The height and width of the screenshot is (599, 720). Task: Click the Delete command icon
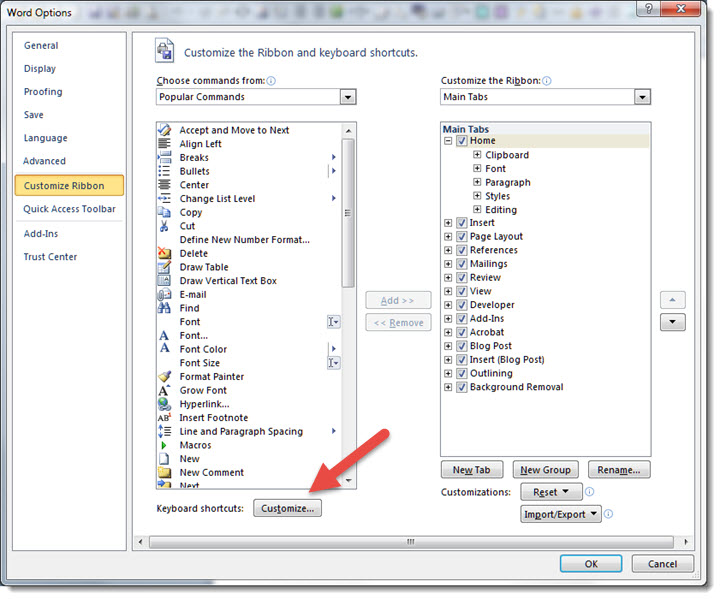(164, 253)
